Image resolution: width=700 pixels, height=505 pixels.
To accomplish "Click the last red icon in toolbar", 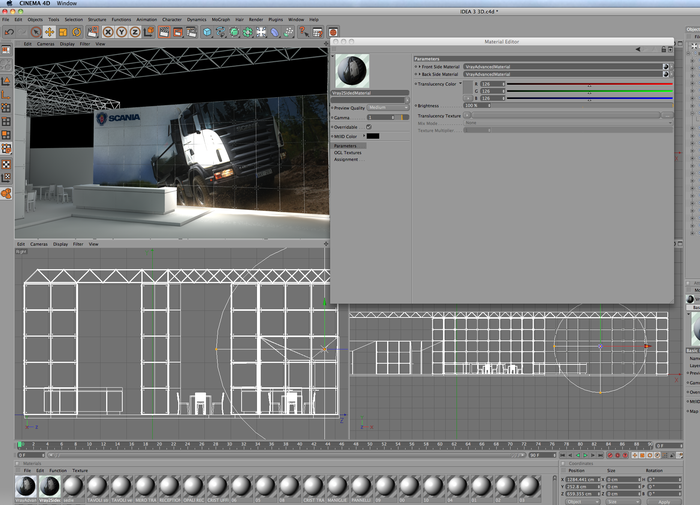I will tap(333, 32).
